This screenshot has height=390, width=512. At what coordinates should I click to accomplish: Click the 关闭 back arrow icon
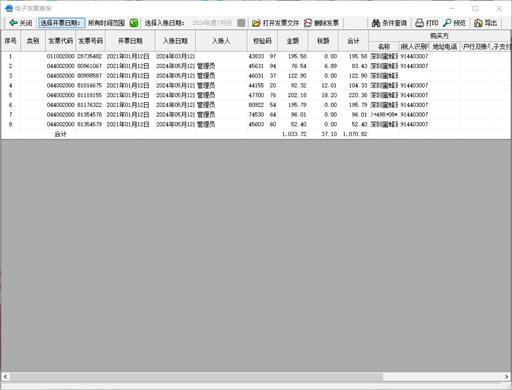pyautogui.click(x=13, y=23)
